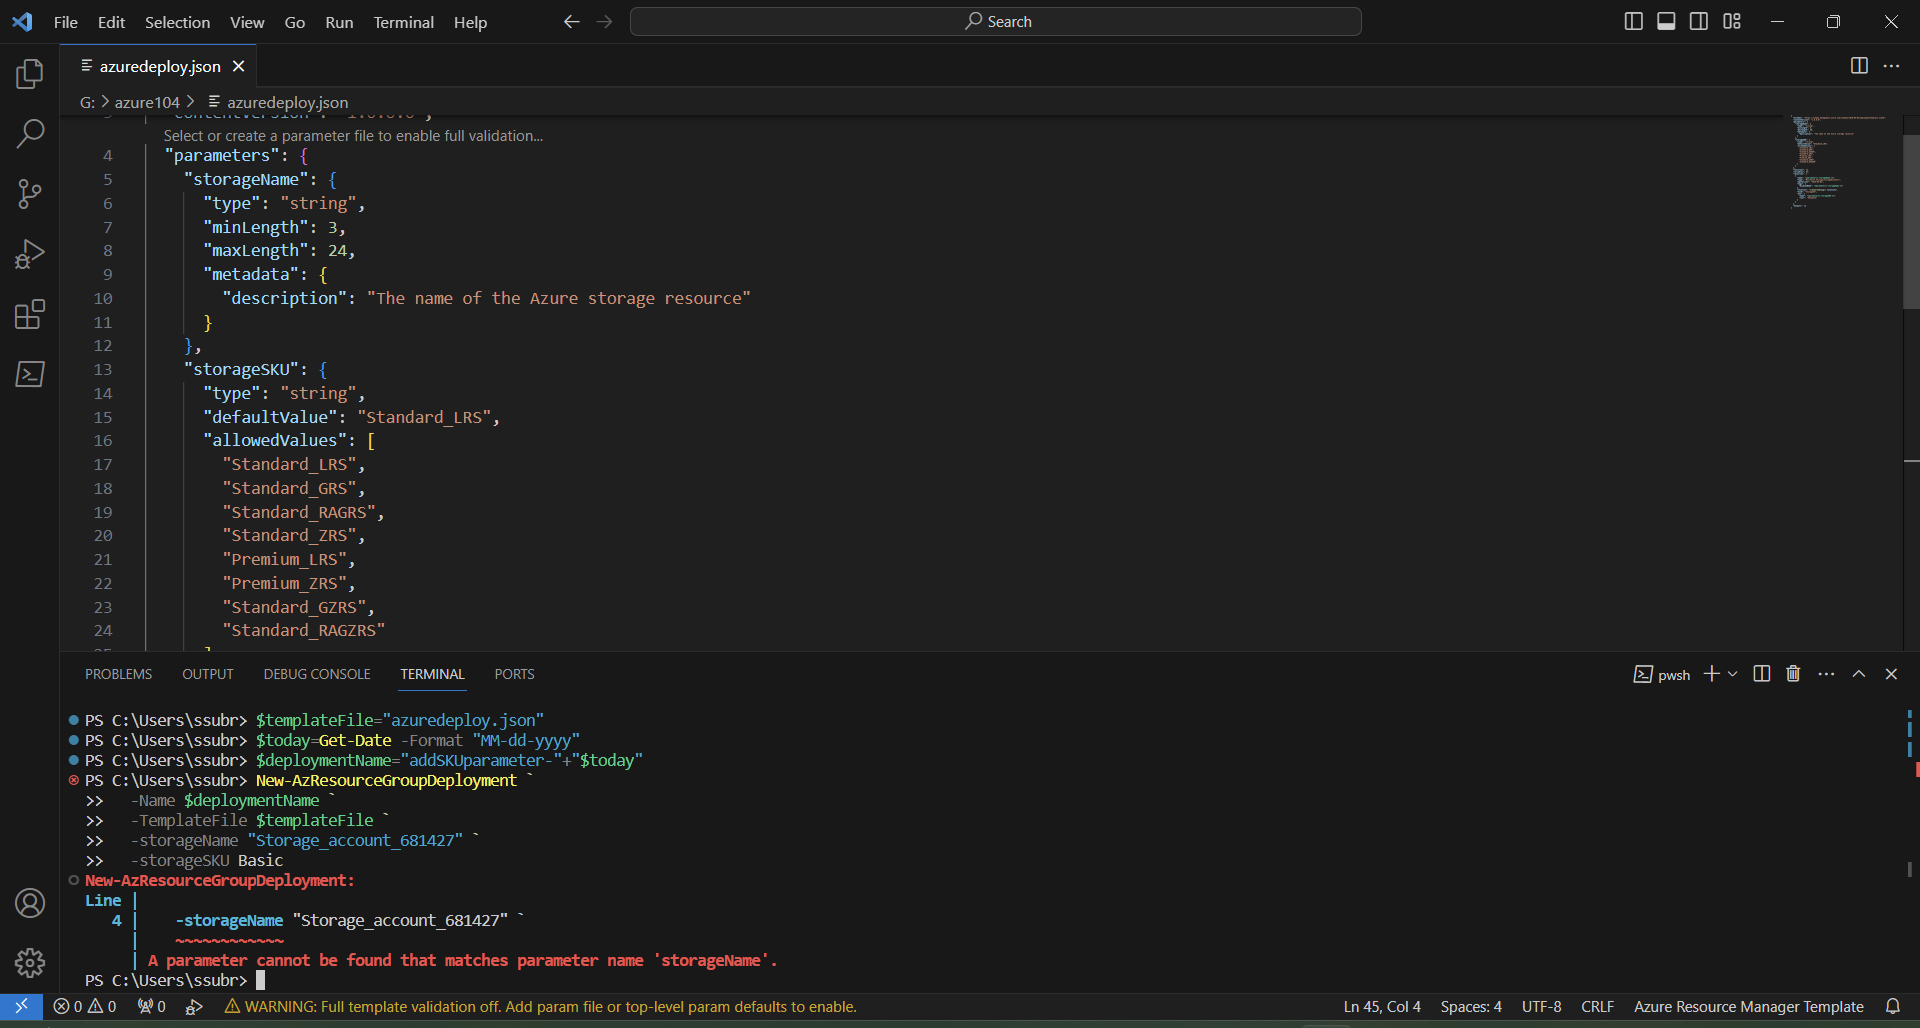
Task: Open editor More Actions ellipsis
Action: pyautogui.click(x=1891, y=65)
